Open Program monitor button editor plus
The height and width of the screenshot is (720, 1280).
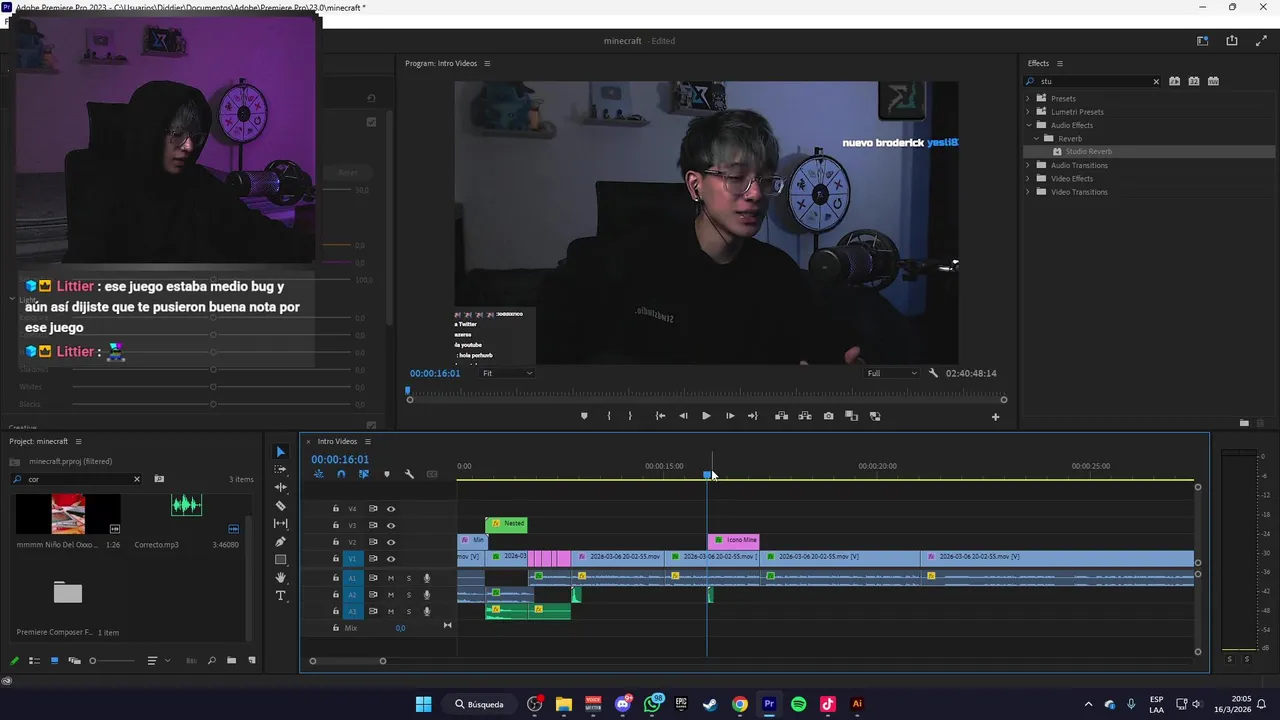[x=995, y=417]
